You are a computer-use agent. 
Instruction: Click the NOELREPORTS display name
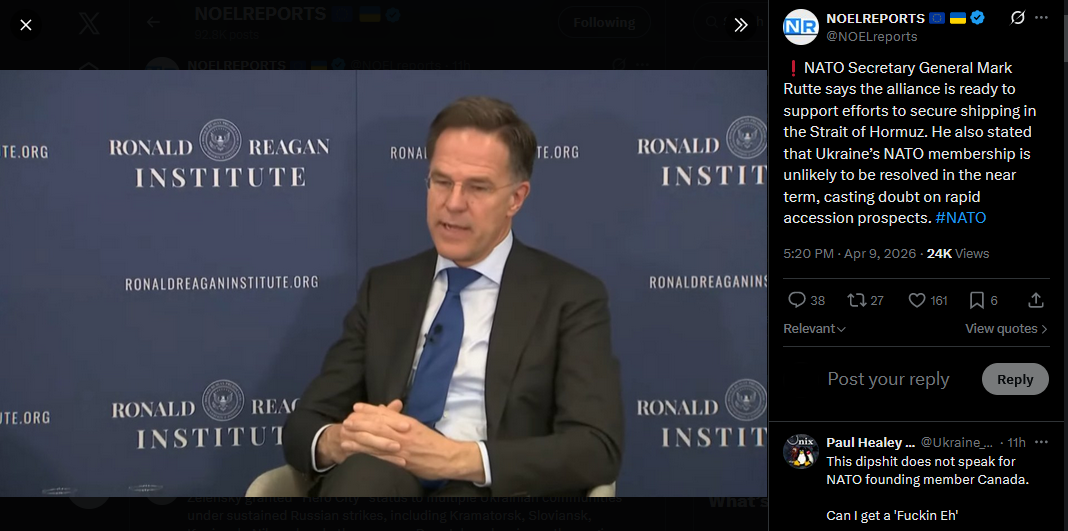[x=875, y=18]
